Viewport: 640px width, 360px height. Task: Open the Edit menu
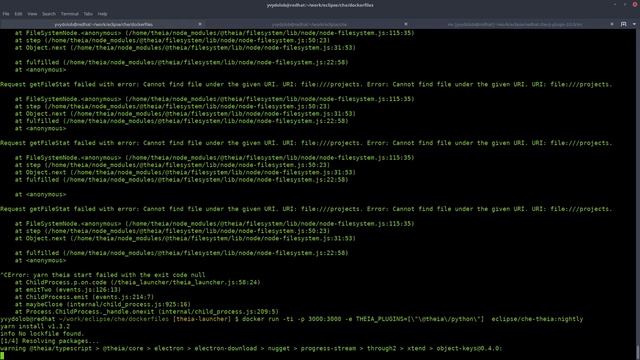point(18,14)
